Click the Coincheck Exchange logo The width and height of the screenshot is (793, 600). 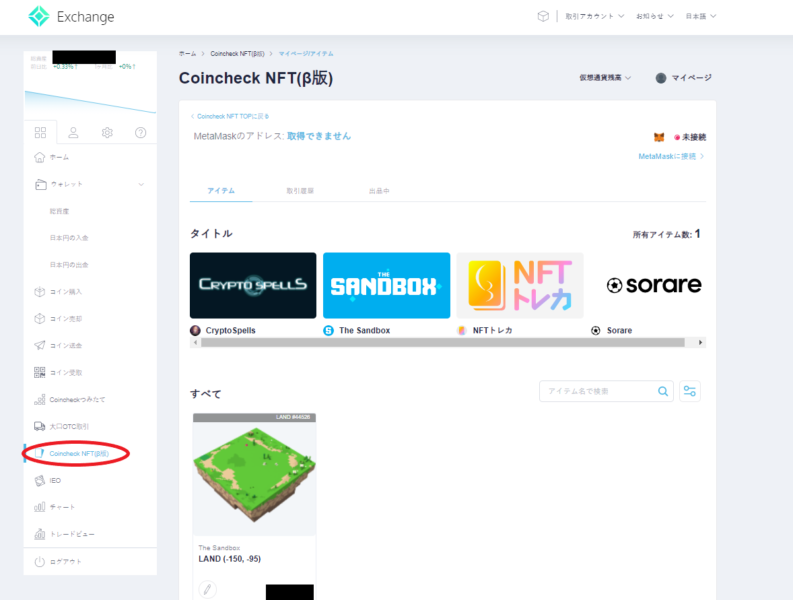[x=71, y=17]
